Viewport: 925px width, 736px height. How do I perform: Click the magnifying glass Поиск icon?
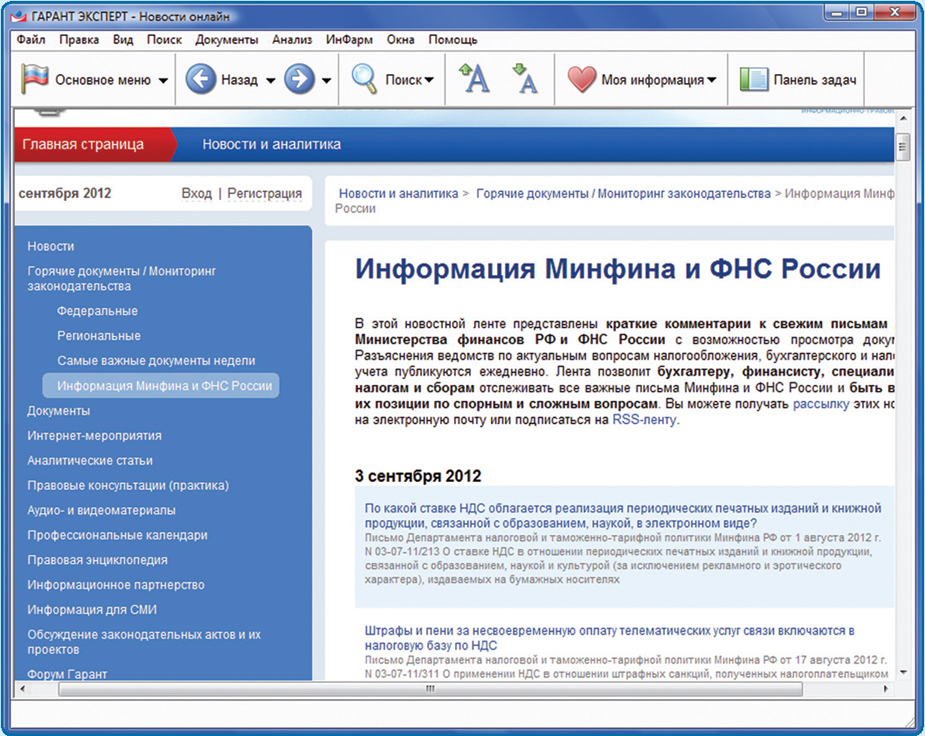click(x=364, y=80)
